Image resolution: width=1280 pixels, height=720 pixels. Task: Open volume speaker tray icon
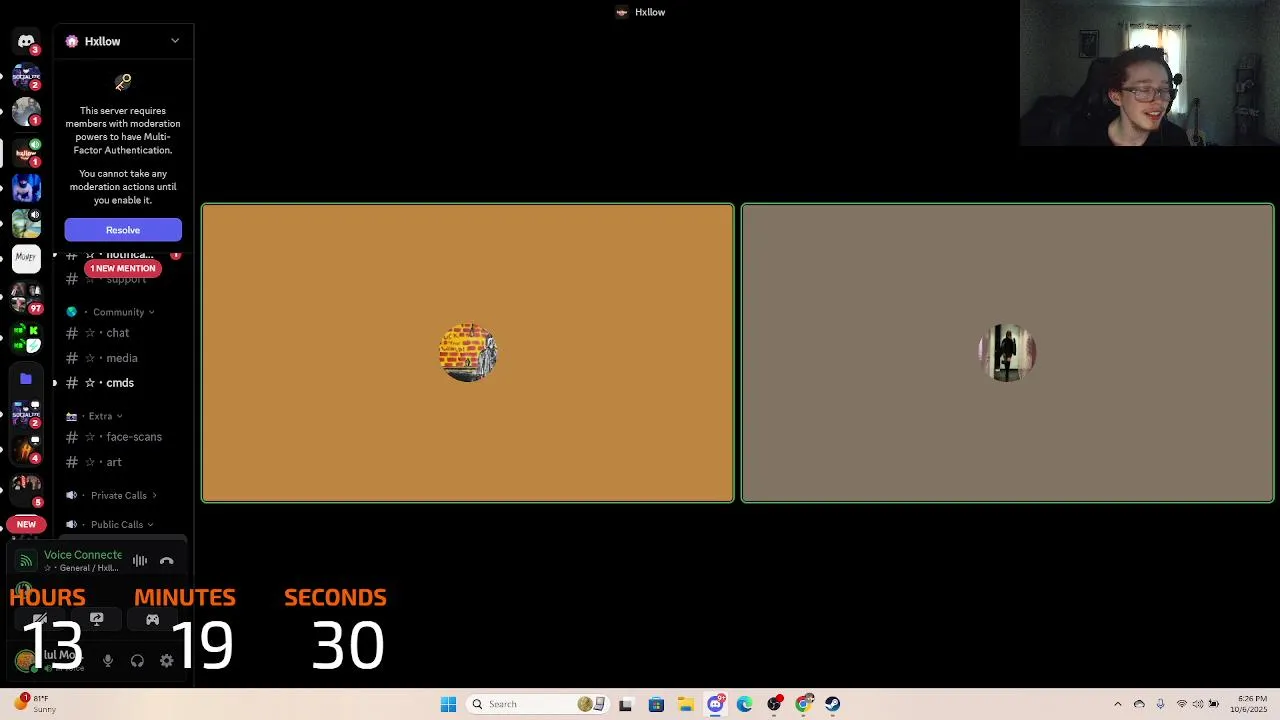click(x=1198, y=704)
